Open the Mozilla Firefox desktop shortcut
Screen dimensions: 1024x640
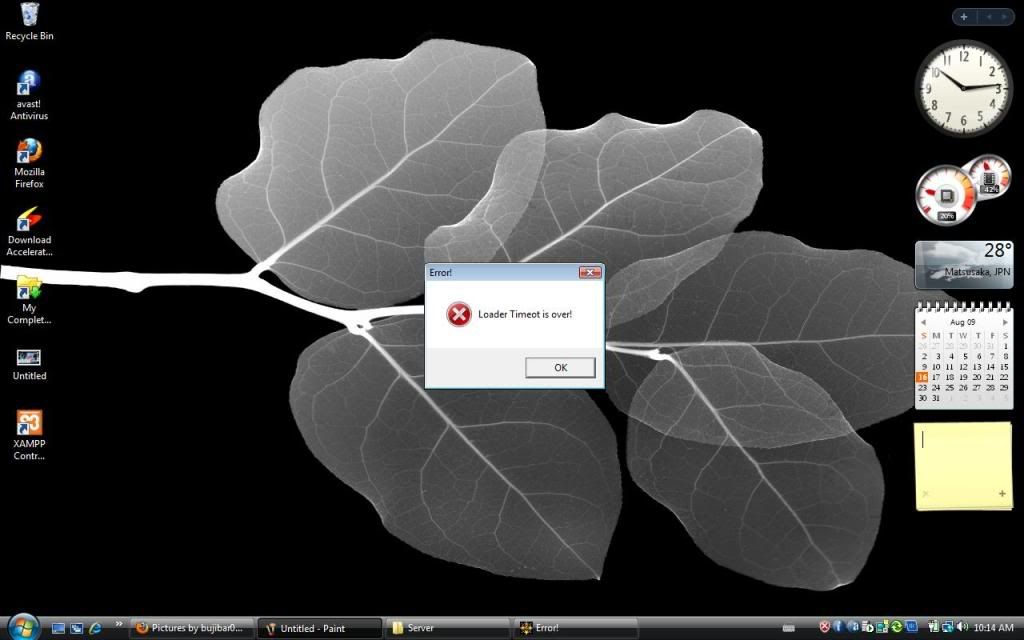pyautogui.click(x=29, y=151)
